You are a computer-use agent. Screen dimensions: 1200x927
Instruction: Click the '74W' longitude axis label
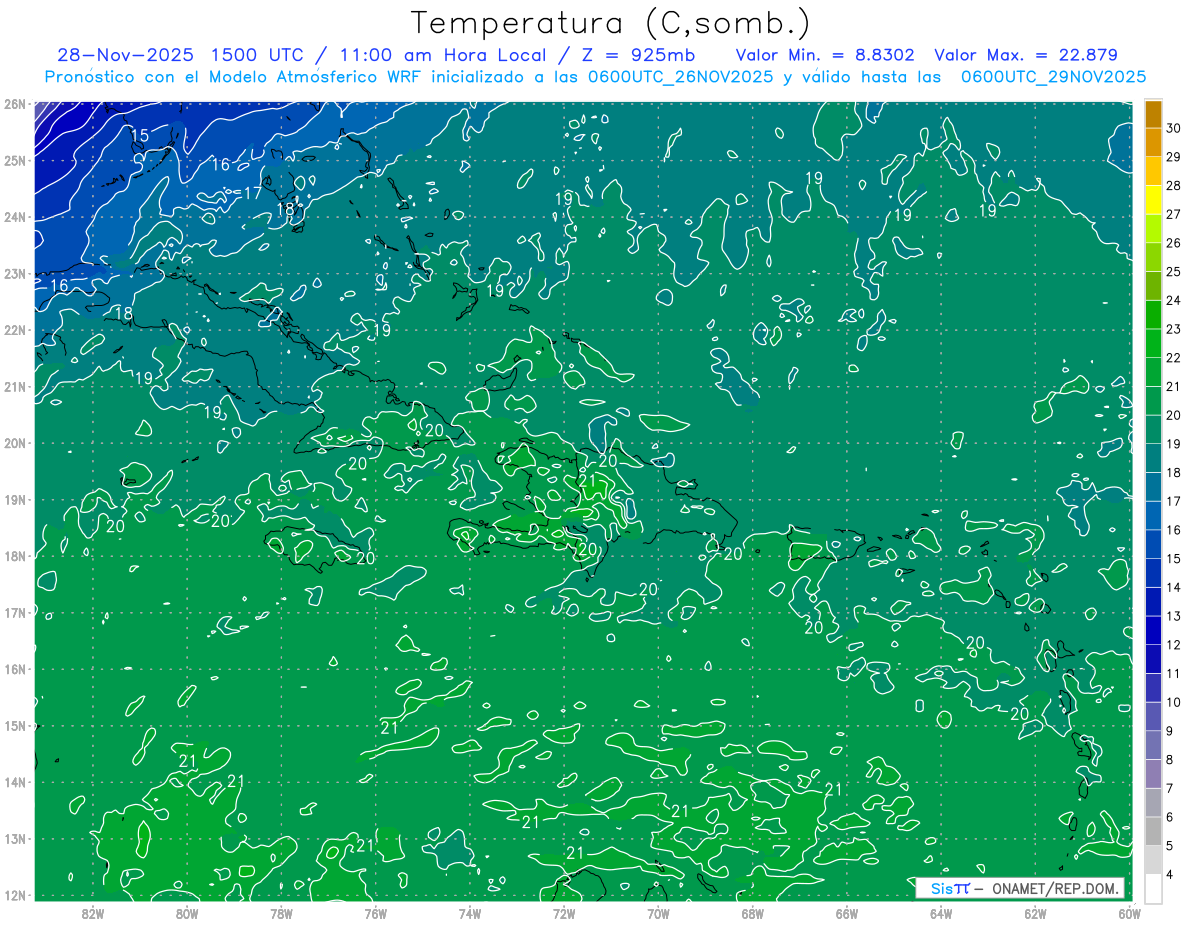click(470, 914)
